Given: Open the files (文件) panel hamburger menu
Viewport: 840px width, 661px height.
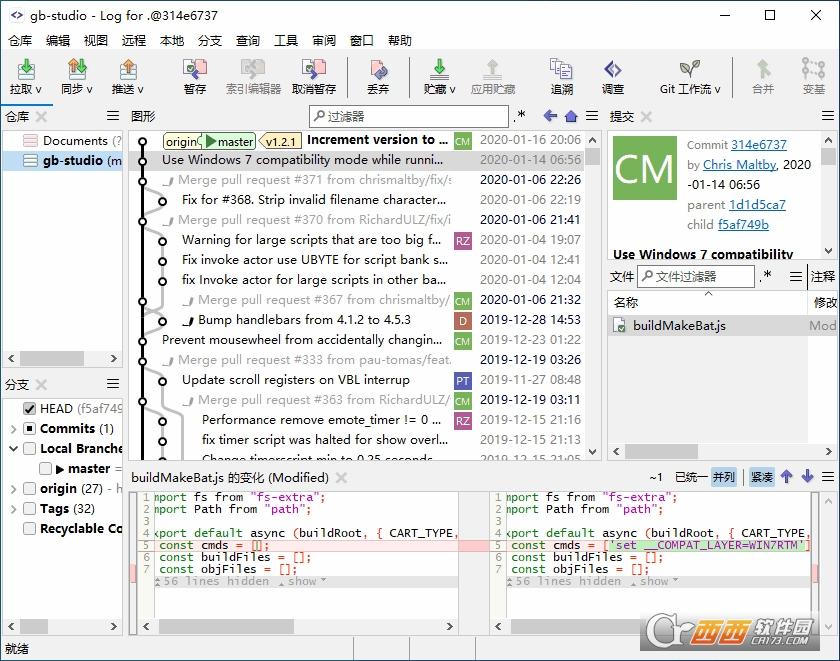Looking at the screenshot, I should (x=796, y=276).
